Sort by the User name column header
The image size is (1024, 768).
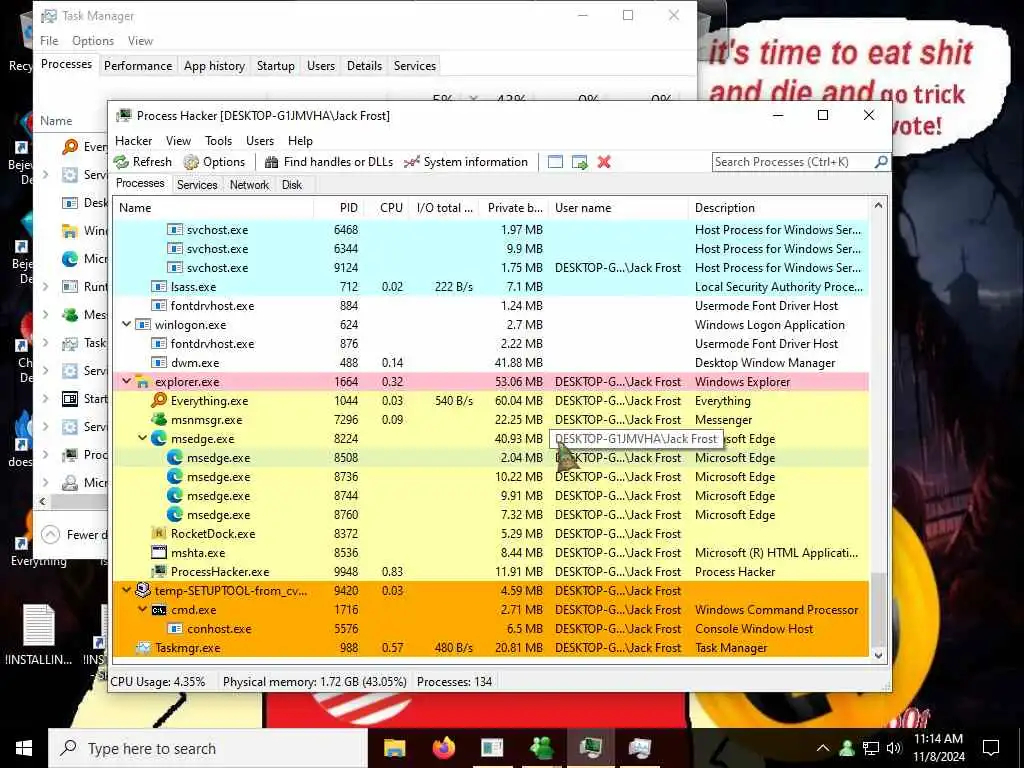pyautogui.click(x=618, y=208)
